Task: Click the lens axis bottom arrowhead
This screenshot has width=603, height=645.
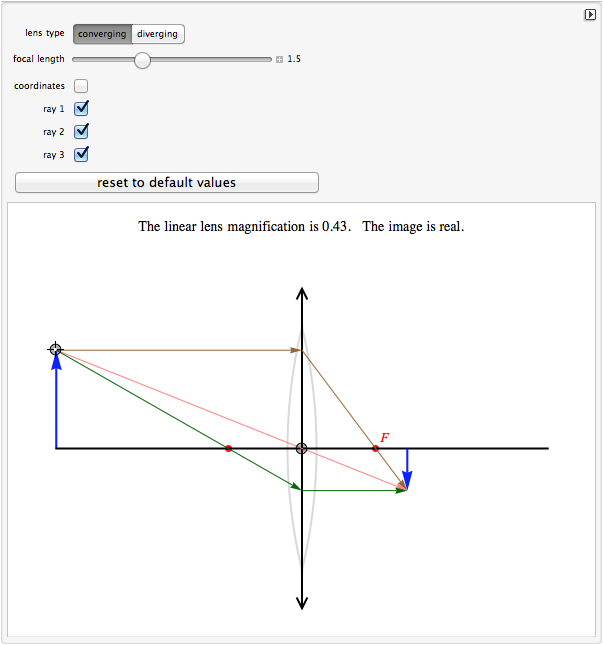Action: coord(302,603)
